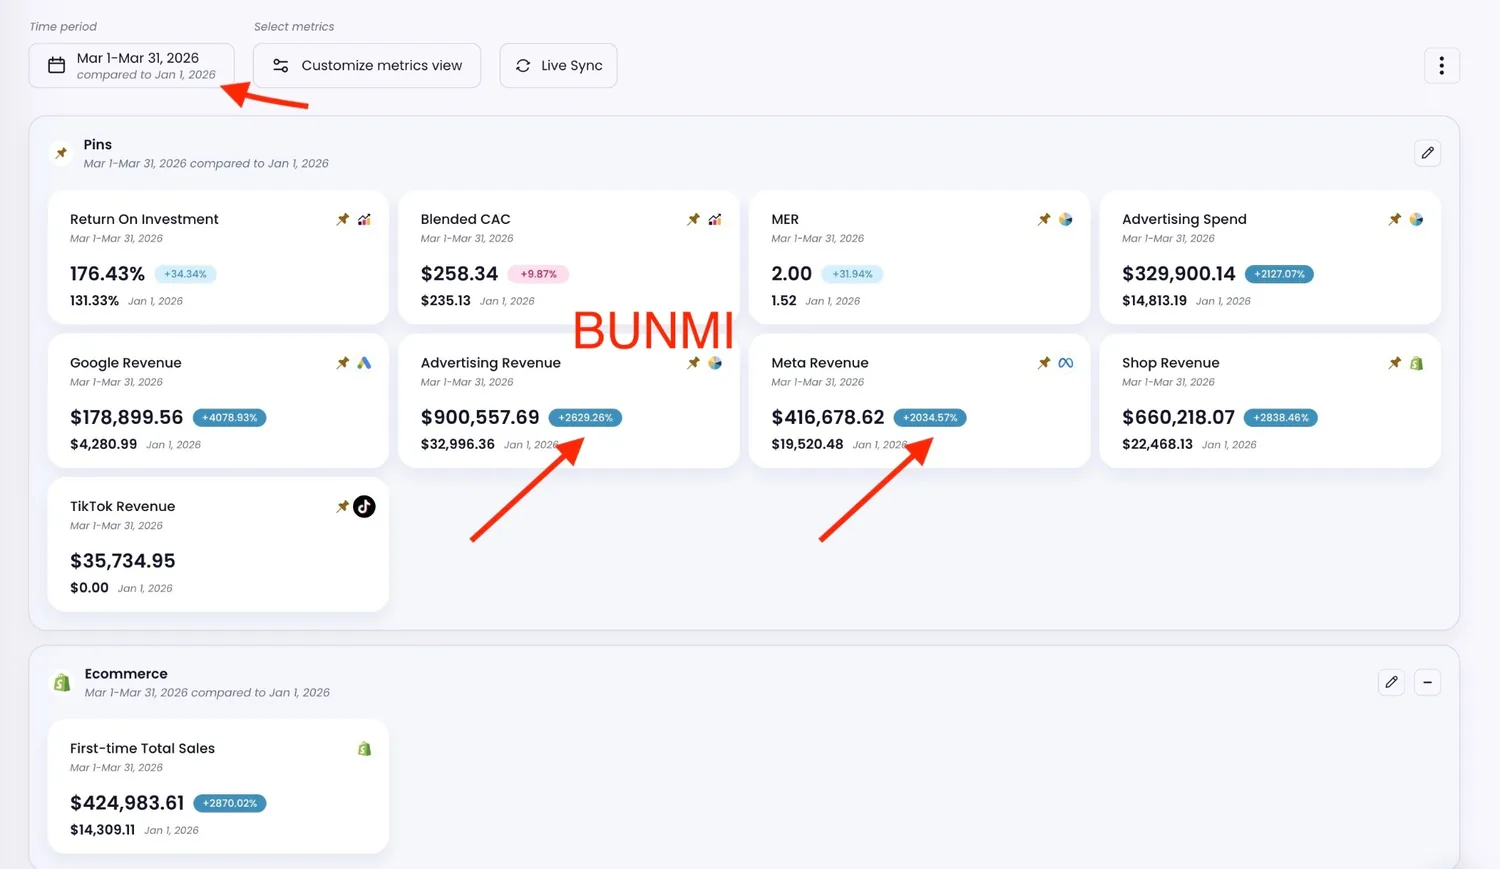1500x869 pixels.
Task: Click the Live Sync button
Action: tap(558, 66)
